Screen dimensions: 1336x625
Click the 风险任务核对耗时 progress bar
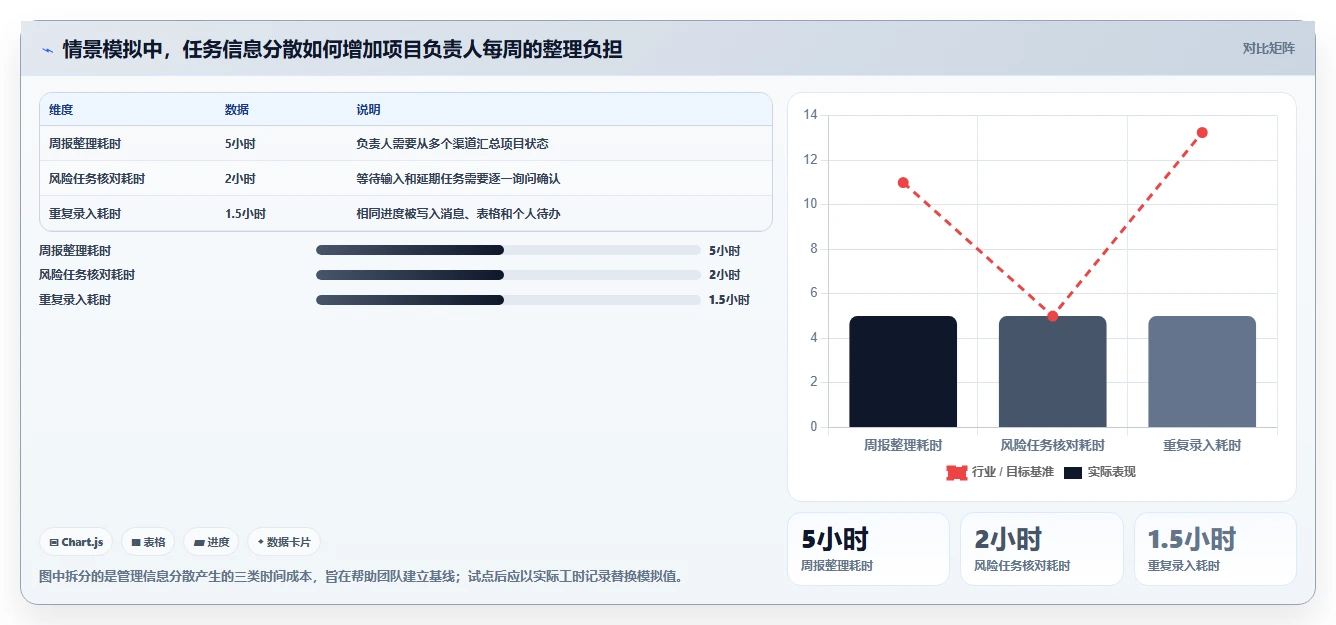coord(508,275)
